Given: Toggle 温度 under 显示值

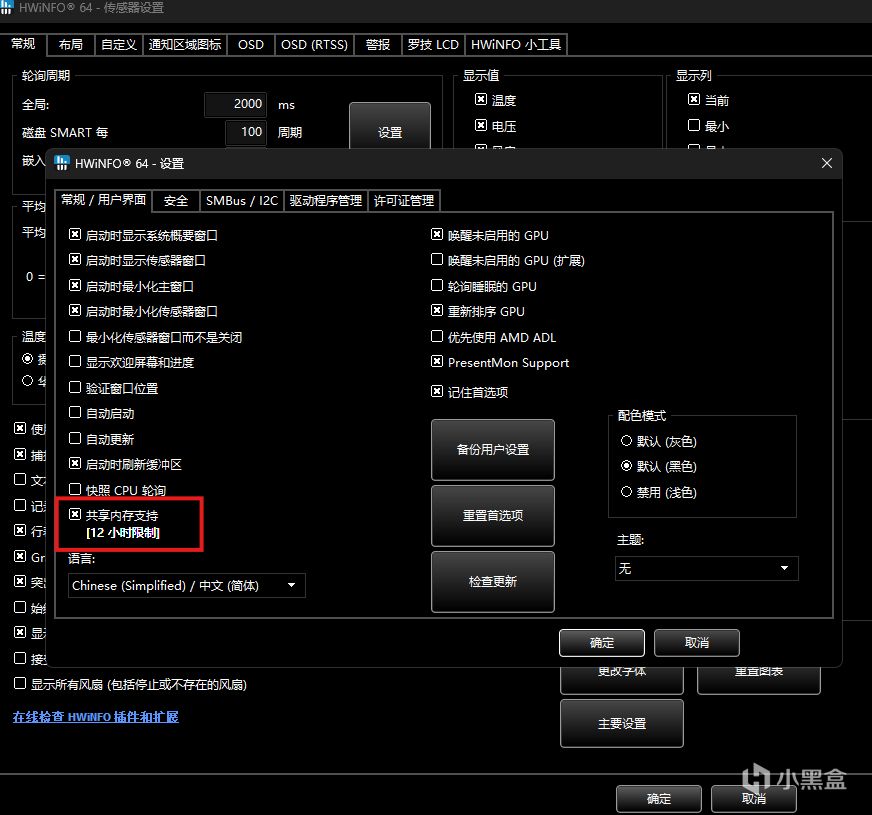Looking at the screenshot, I should pyautogui.click(x=481, y=99).
